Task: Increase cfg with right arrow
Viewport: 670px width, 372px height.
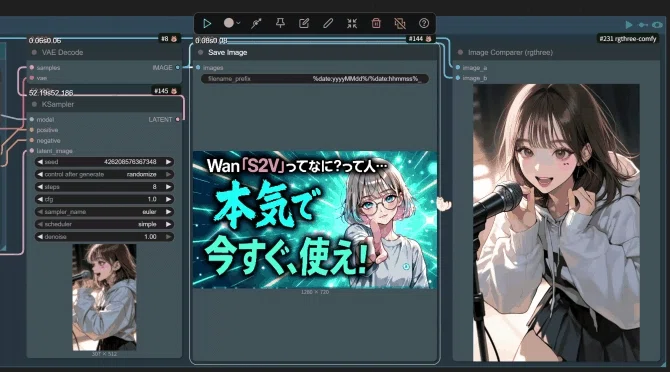Action: [169, 199]
